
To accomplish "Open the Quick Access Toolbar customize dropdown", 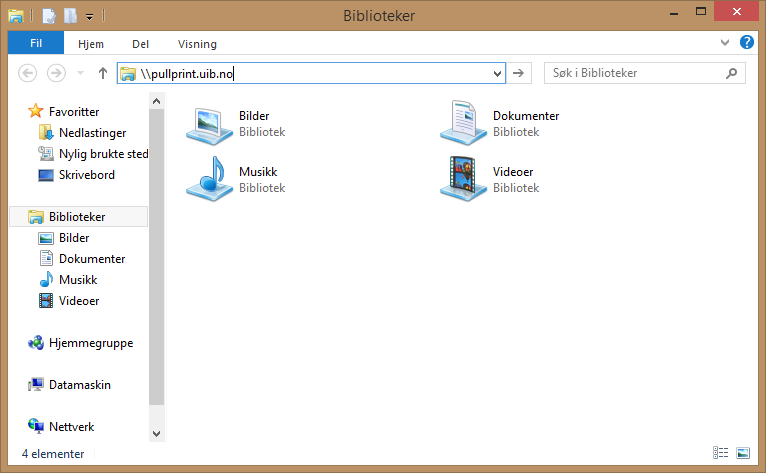I will tap(90, 16).
